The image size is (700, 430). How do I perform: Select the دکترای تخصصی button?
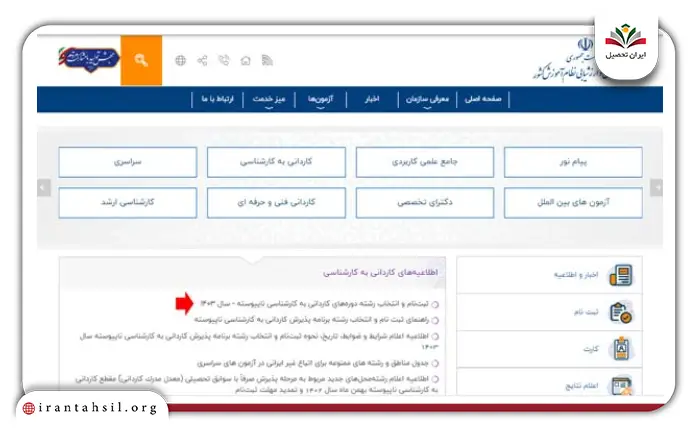[425, 203]
